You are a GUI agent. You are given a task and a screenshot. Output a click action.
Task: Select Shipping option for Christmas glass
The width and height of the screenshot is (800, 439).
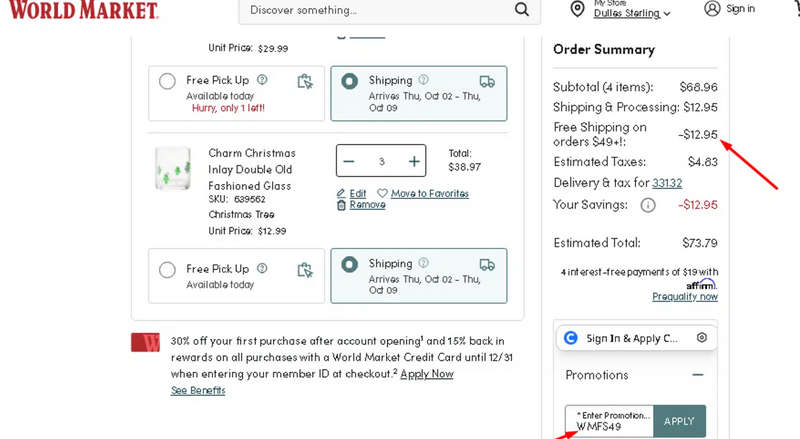tap(350, 265)
